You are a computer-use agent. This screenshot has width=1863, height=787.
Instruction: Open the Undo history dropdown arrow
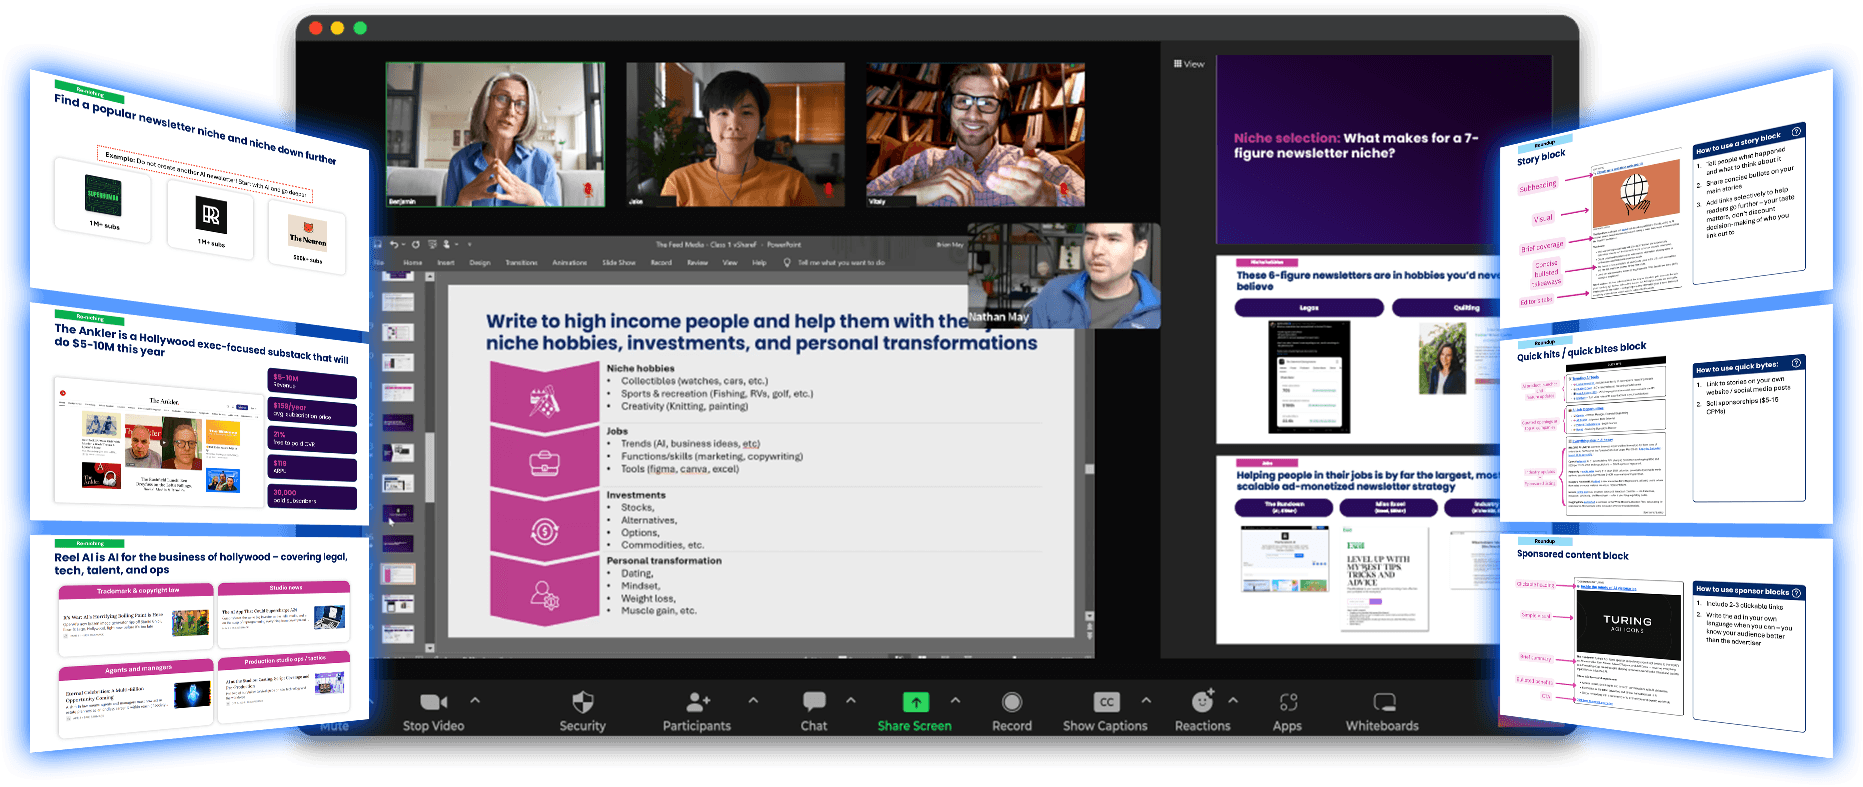tap(404, 244)
